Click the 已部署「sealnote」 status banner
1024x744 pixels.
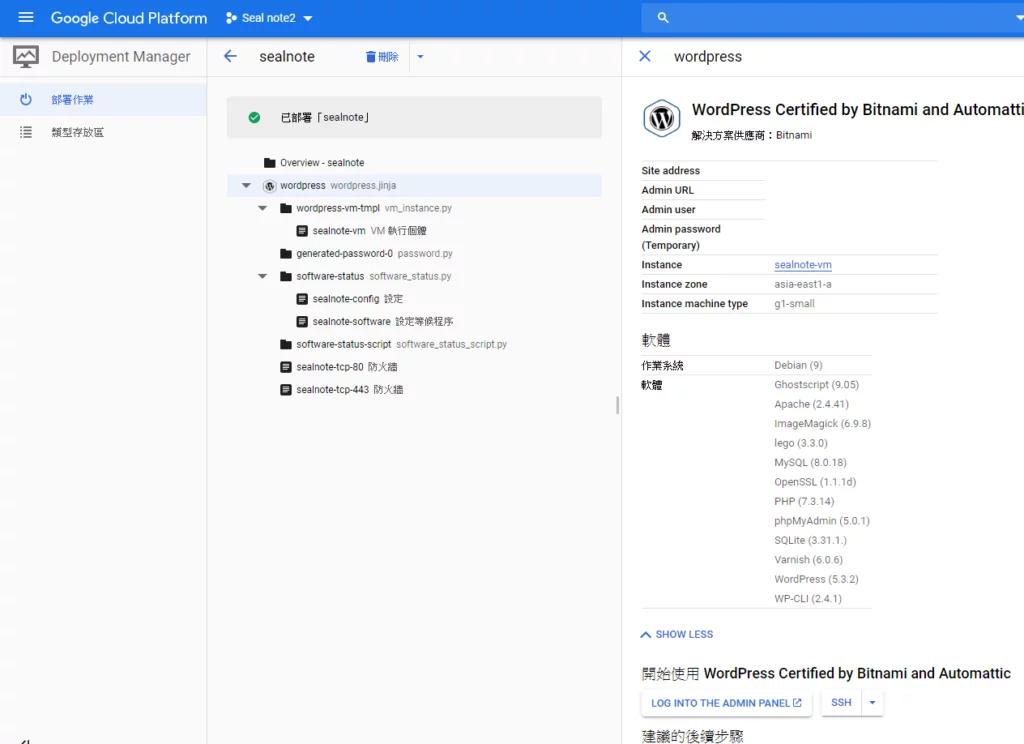(x=414, y=118)
